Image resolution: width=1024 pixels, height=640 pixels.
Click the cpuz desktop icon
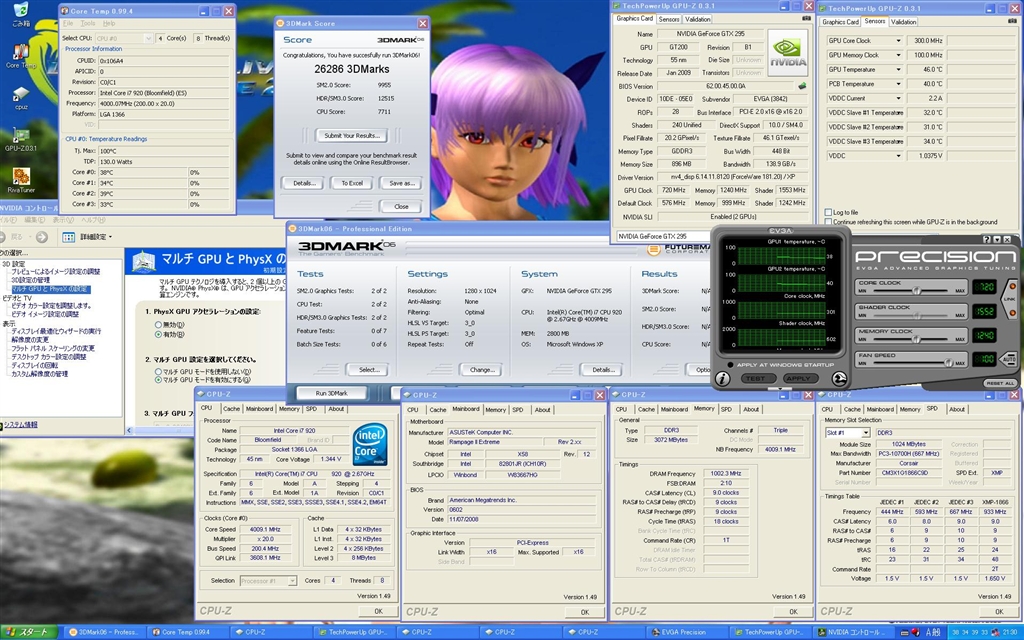pos(21,95)
